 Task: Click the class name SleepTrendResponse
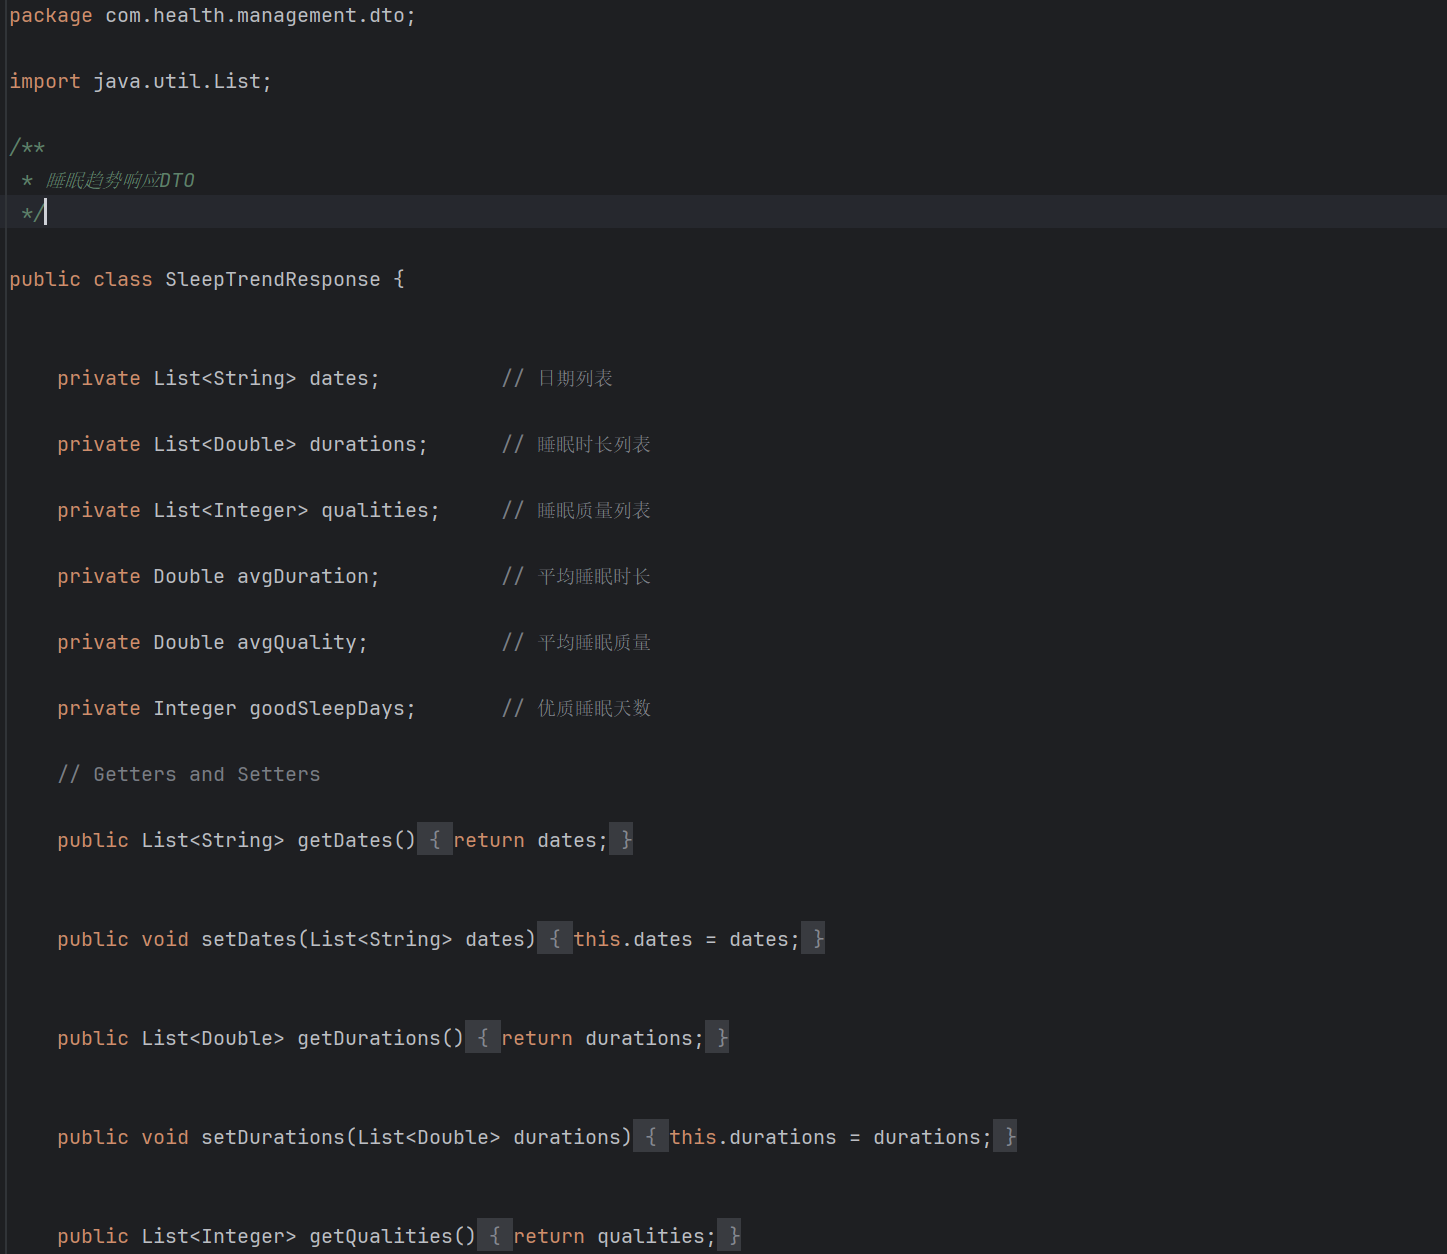[x=273, y=280]
